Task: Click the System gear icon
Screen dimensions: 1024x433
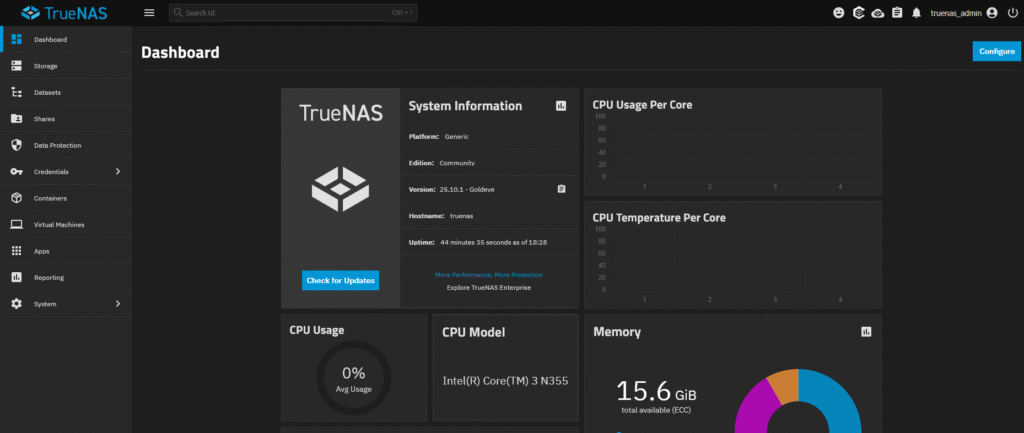Action: tap(17, 304)
